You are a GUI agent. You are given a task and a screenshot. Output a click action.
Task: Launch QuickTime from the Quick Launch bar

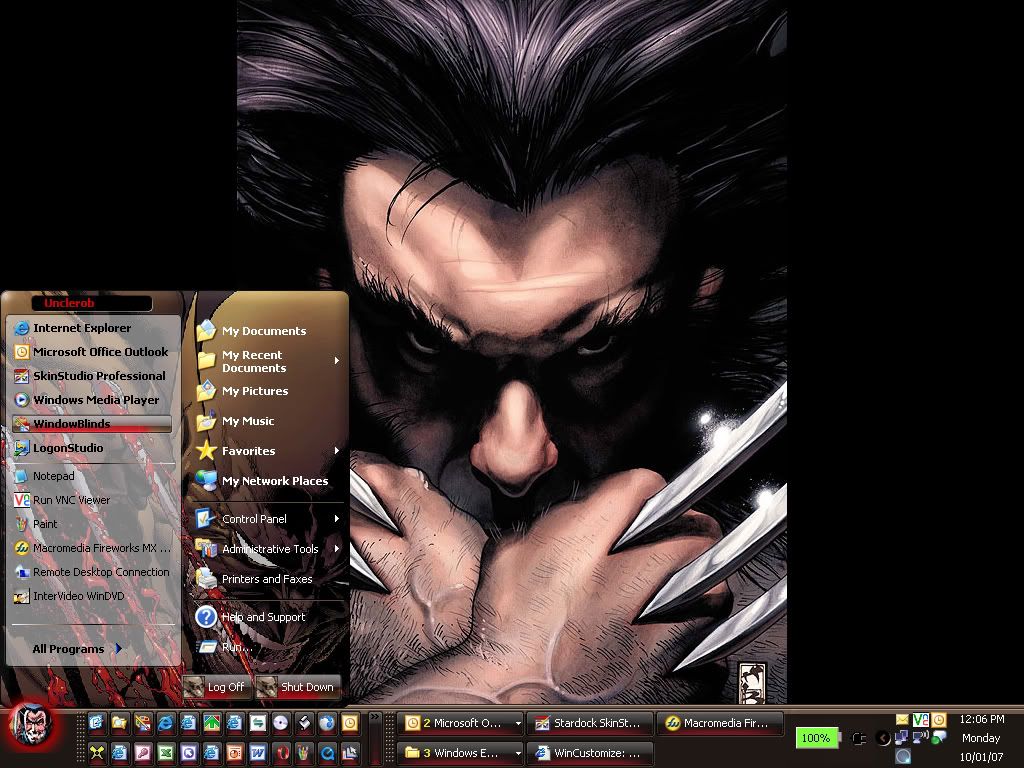click(327, 753)
